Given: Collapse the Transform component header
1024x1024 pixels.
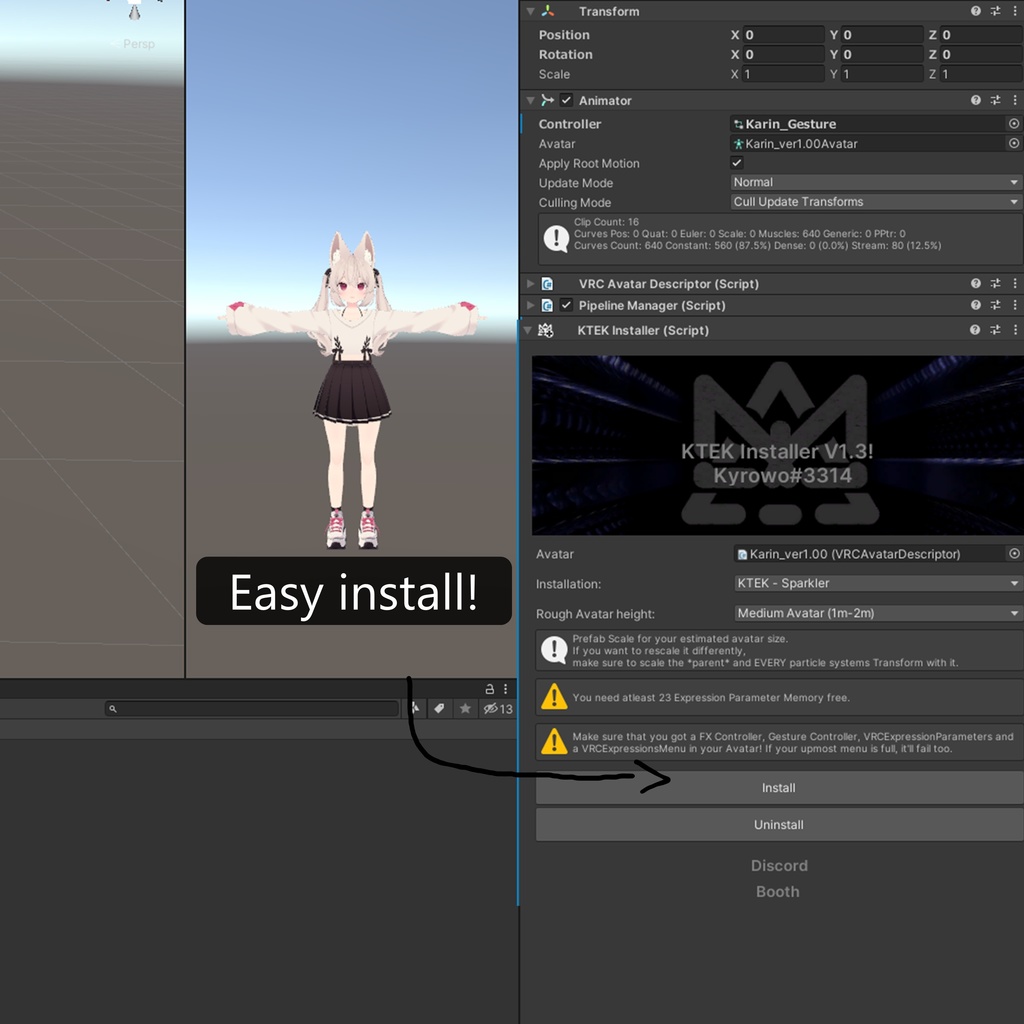Looking at the screenshot, I should [x=530, y=11].
